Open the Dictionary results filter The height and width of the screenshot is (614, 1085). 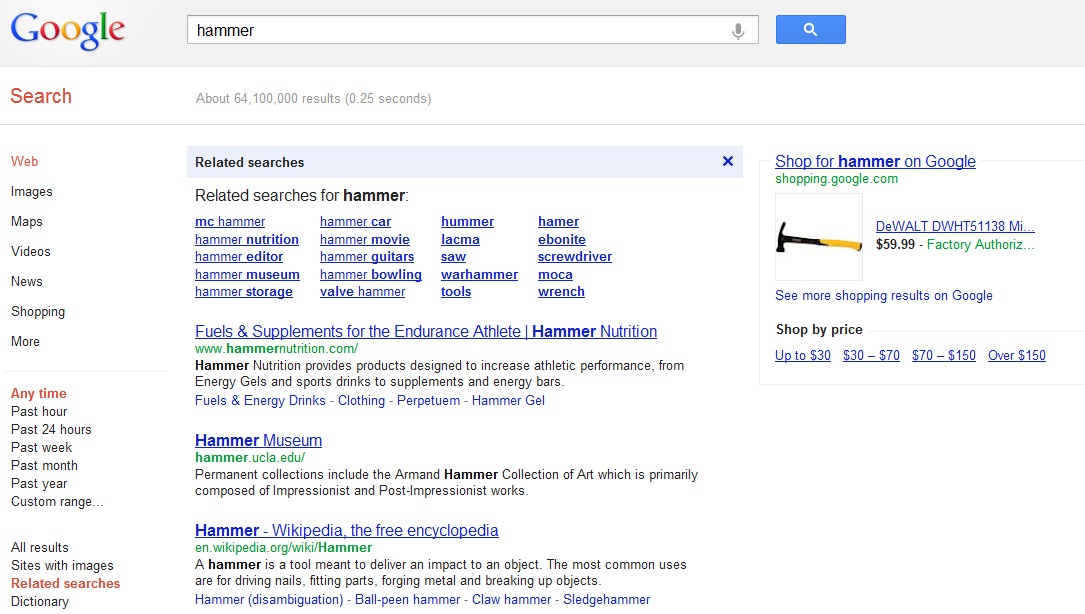[x=40, y=602]
